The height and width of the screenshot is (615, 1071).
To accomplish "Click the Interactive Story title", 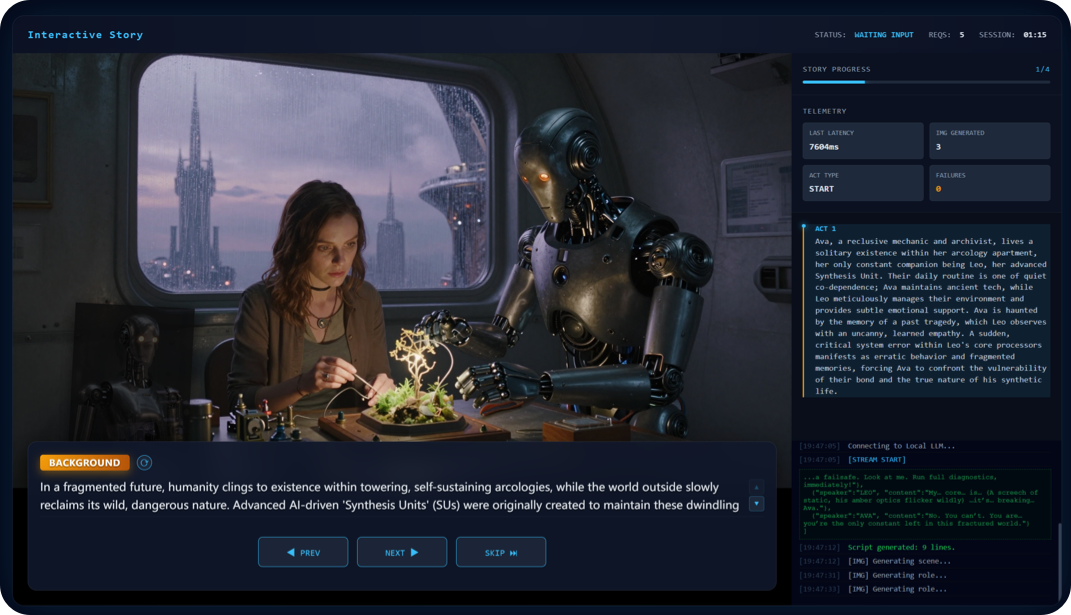I will coord(85,35).
